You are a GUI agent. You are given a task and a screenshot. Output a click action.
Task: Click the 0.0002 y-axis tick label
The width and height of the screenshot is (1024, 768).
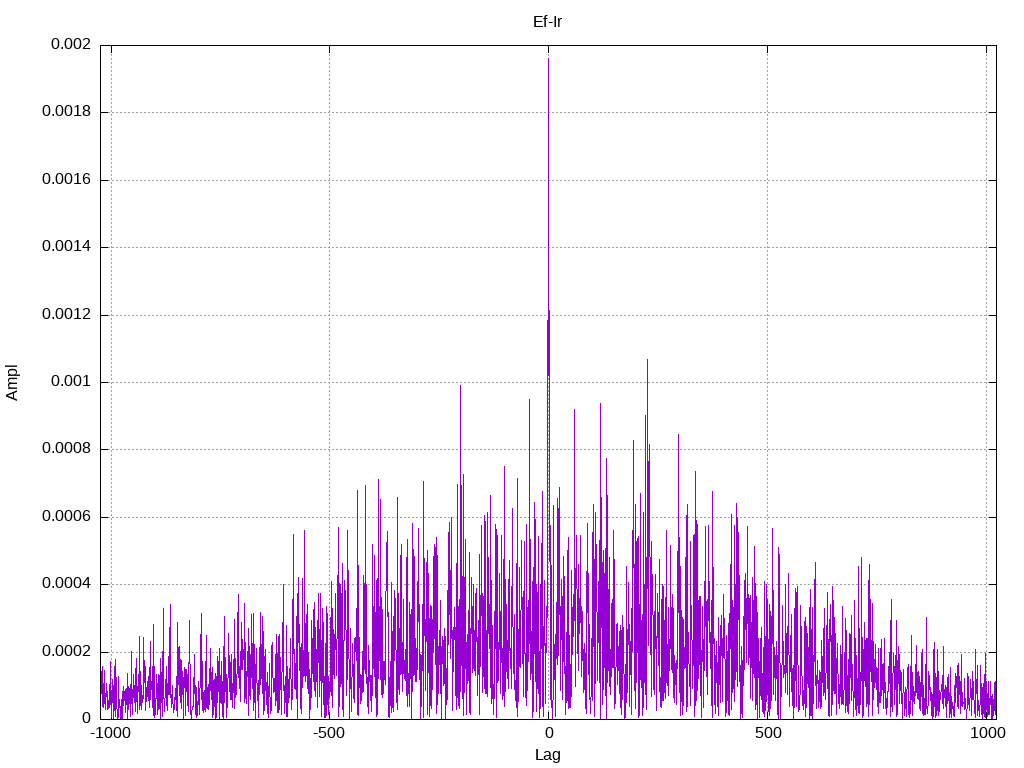[66, 652]
